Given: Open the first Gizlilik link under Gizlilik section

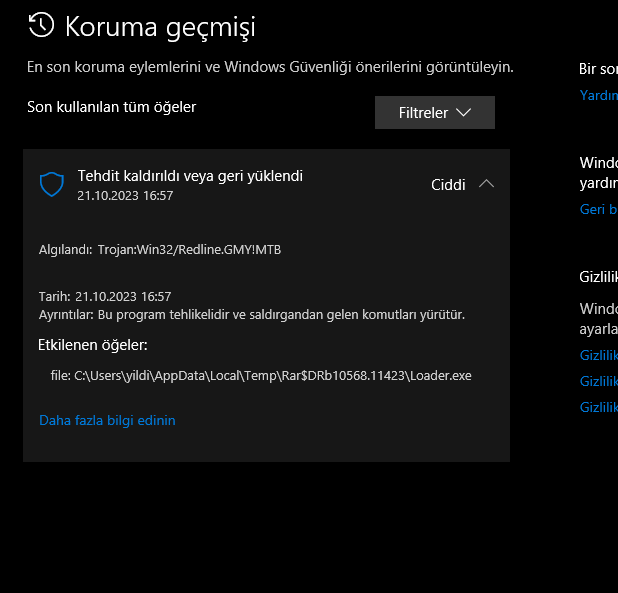Looking at the screenshot, I should coord(599,355).
